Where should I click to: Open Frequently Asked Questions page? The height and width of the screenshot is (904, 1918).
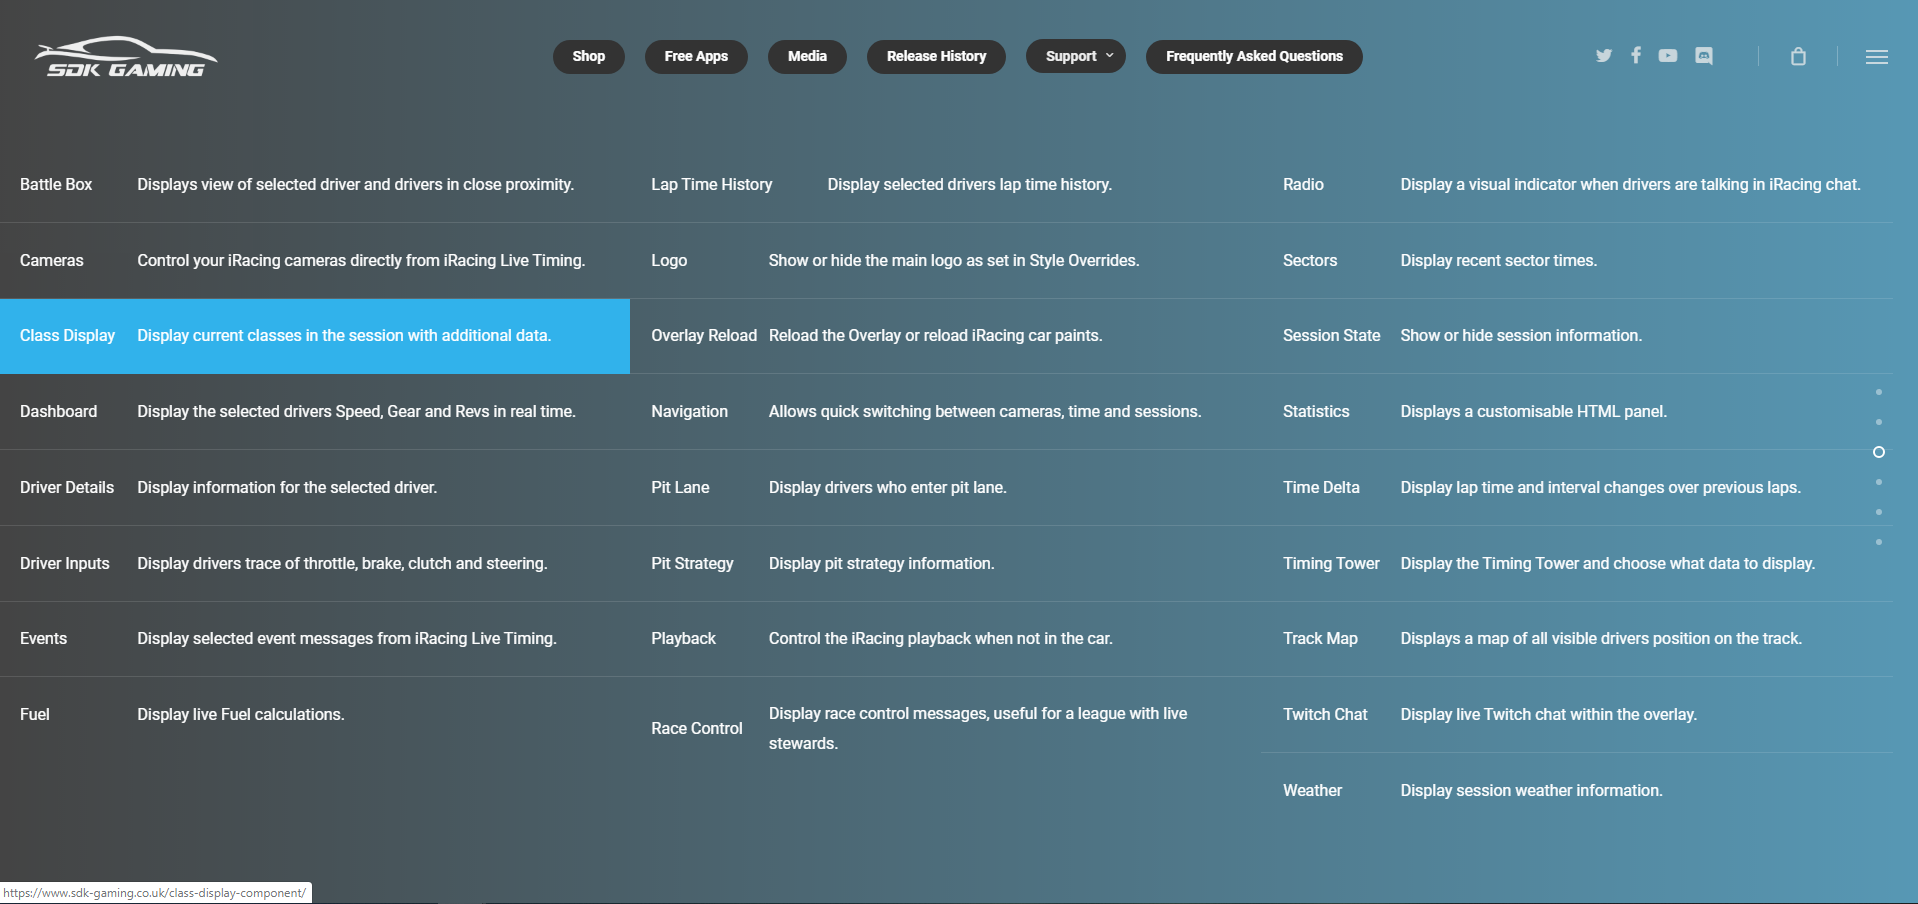[1254, 56]
